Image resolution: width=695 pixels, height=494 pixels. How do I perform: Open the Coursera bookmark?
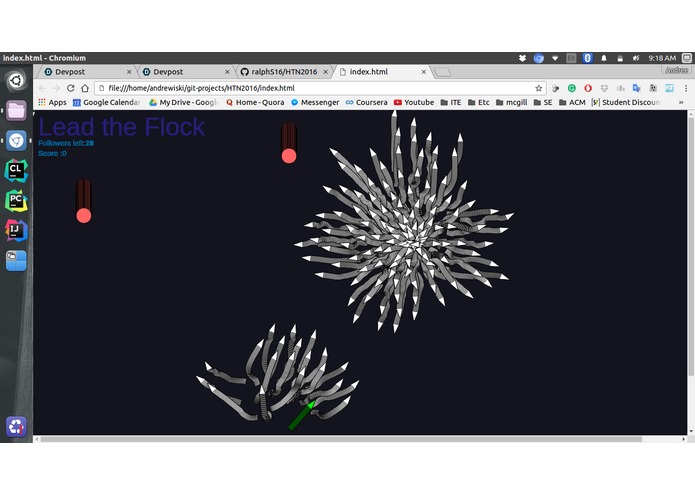point(367,102)
